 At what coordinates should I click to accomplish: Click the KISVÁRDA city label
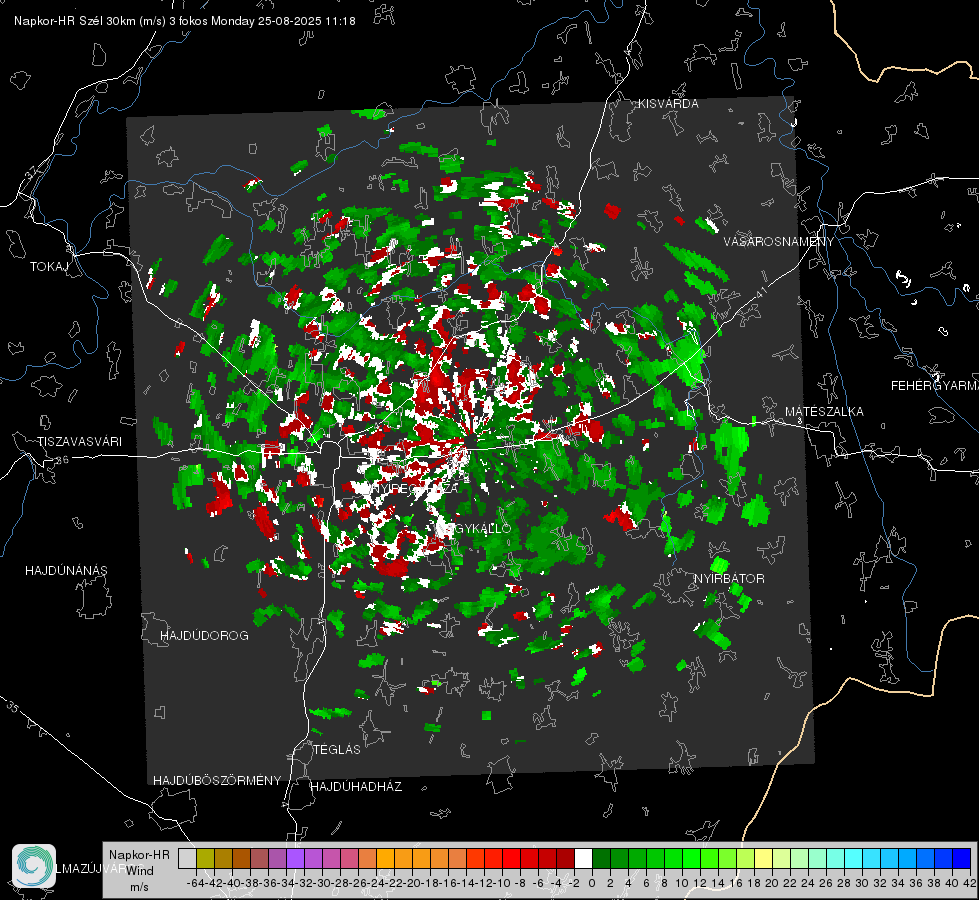click(668, 104)
